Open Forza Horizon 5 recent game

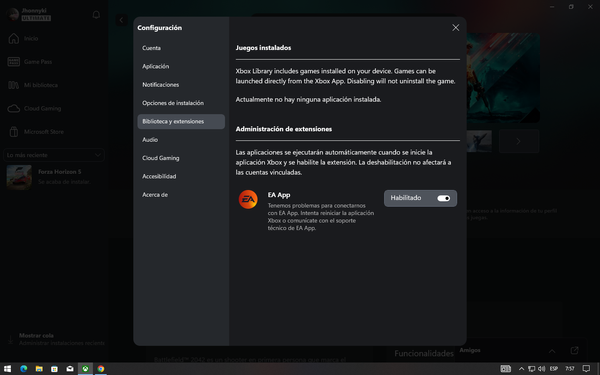54,177
